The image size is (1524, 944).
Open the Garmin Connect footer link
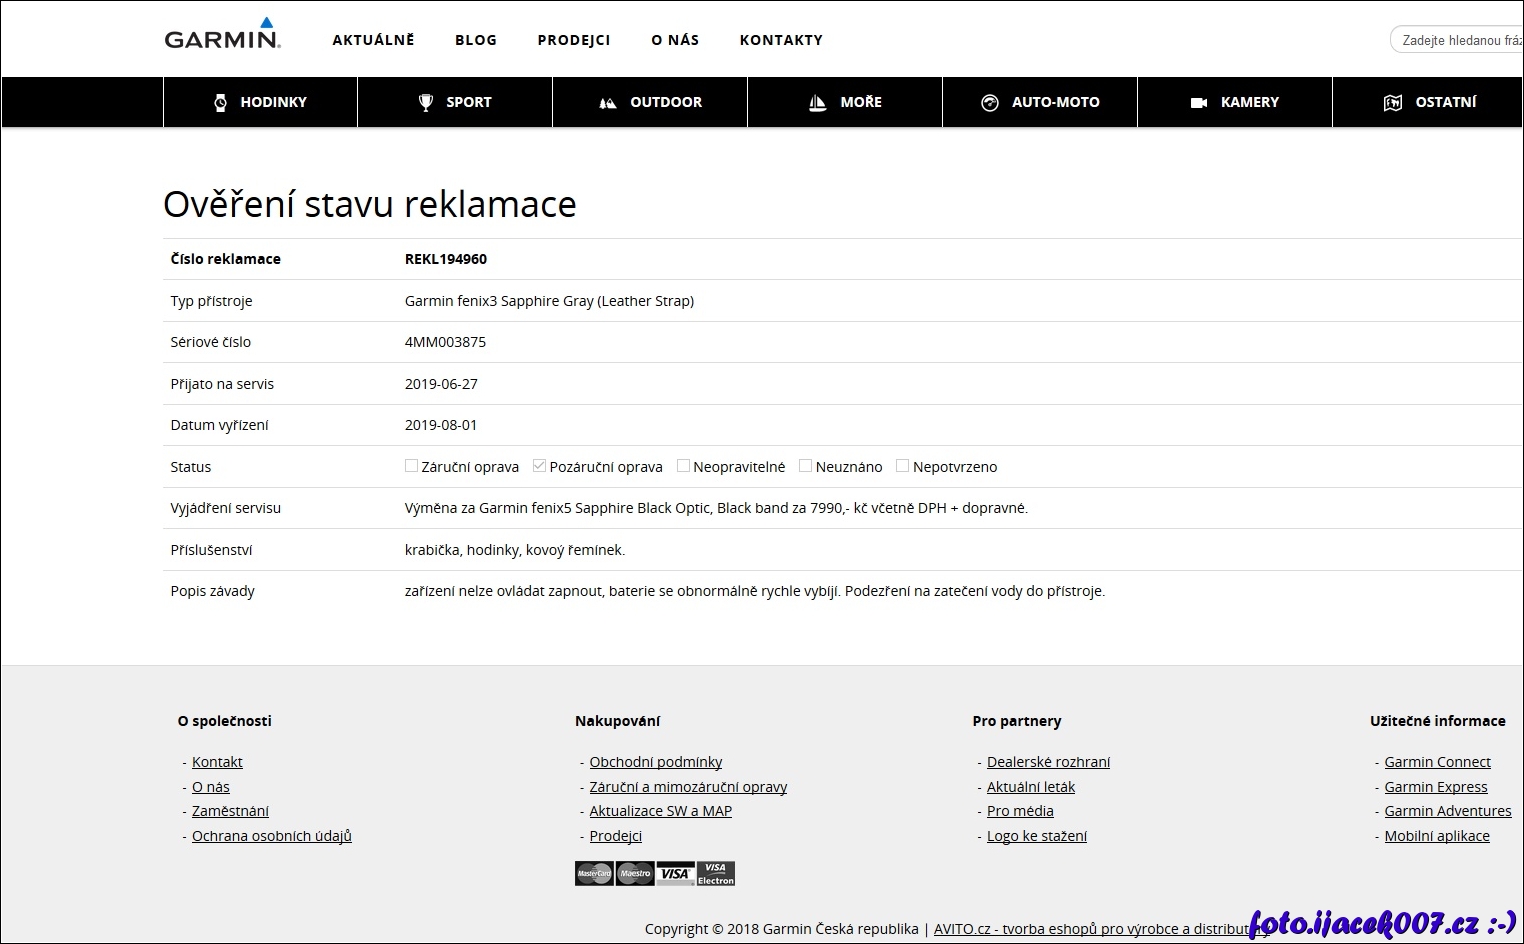tap(1437, 762)
